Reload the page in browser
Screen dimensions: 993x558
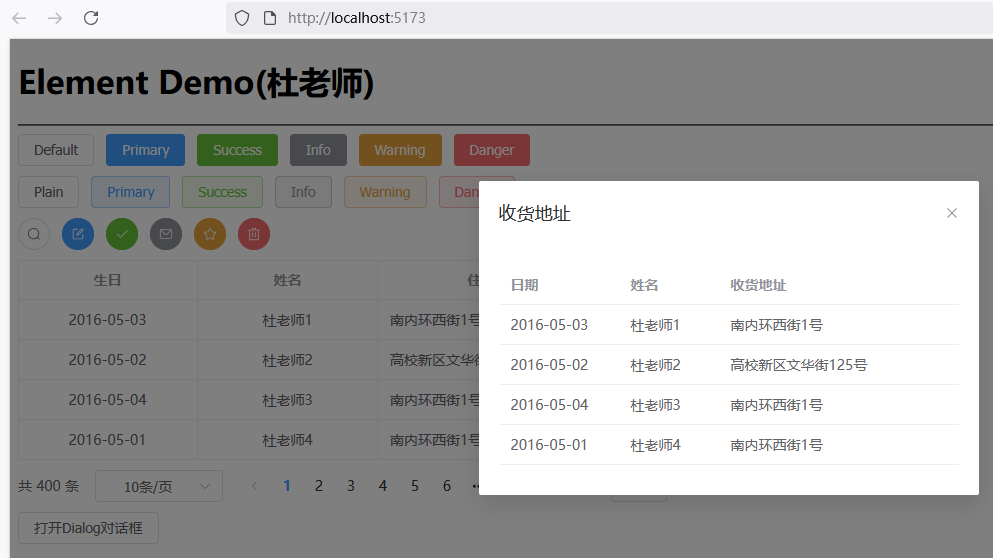coord(91,18)
